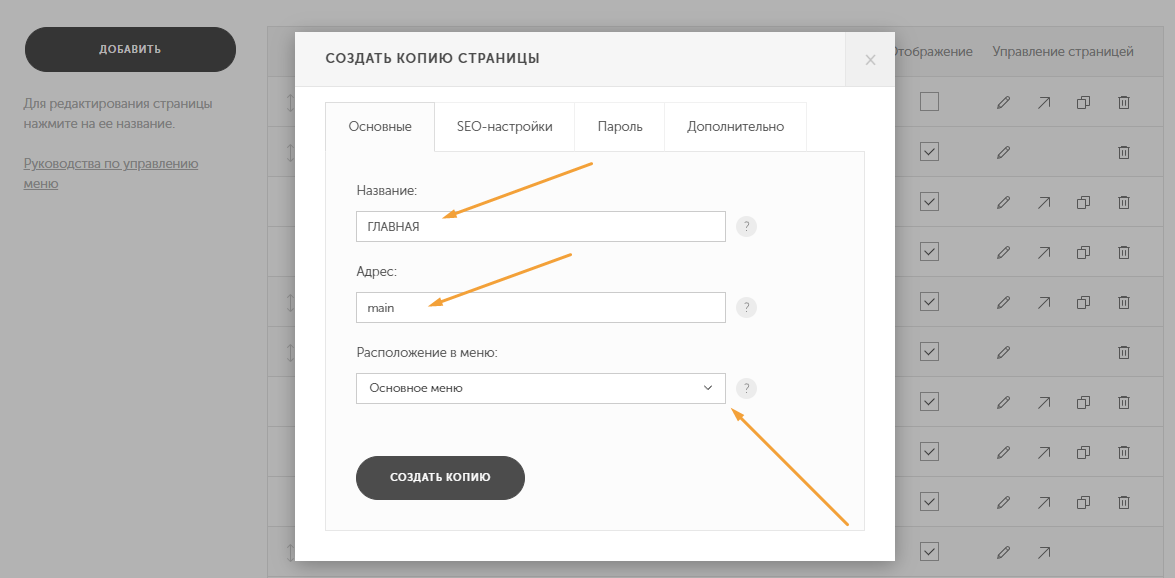Select the Дополнительно tab
Viewport: 1175px width, 578px height.
pos(735,127)
